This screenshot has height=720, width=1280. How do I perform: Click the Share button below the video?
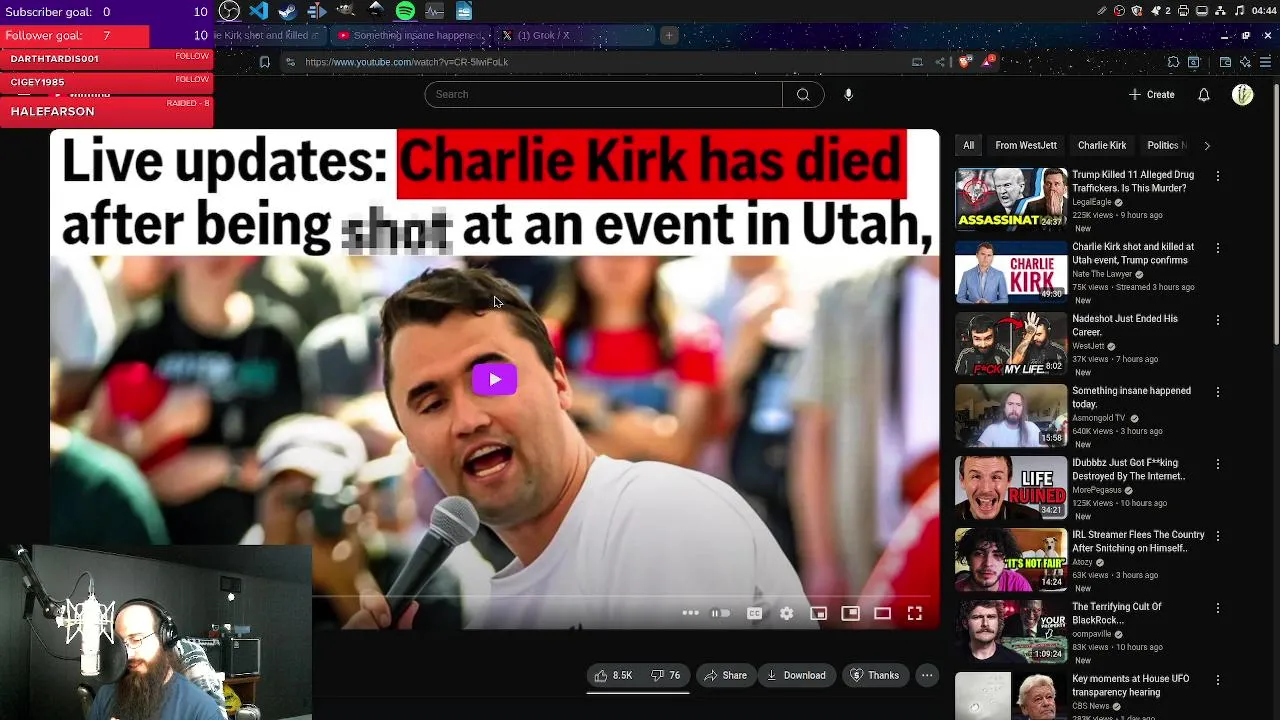[x=726, y=675]
